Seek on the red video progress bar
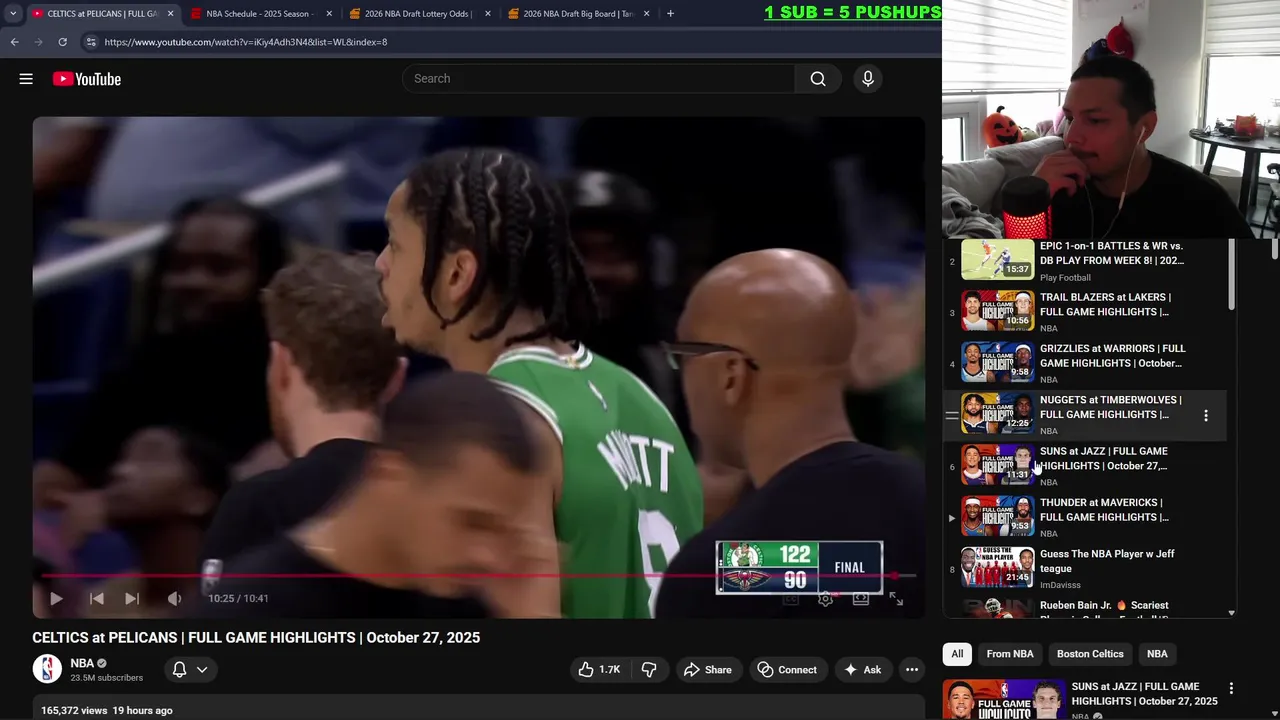Screen dimensions: 1280x720 (x=478, y=576)
